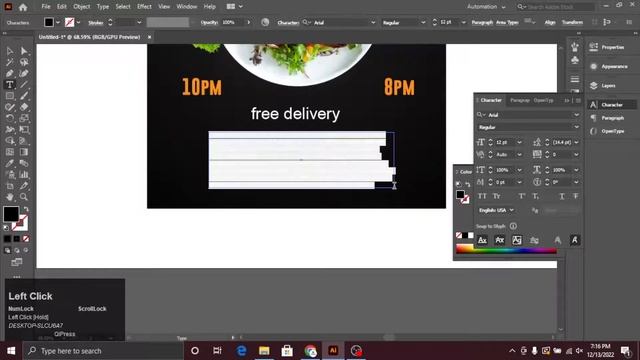The width and height of the screenshot is (640, 360).
Task: Select the Zoom tool
Action: [x=24, y=197]
